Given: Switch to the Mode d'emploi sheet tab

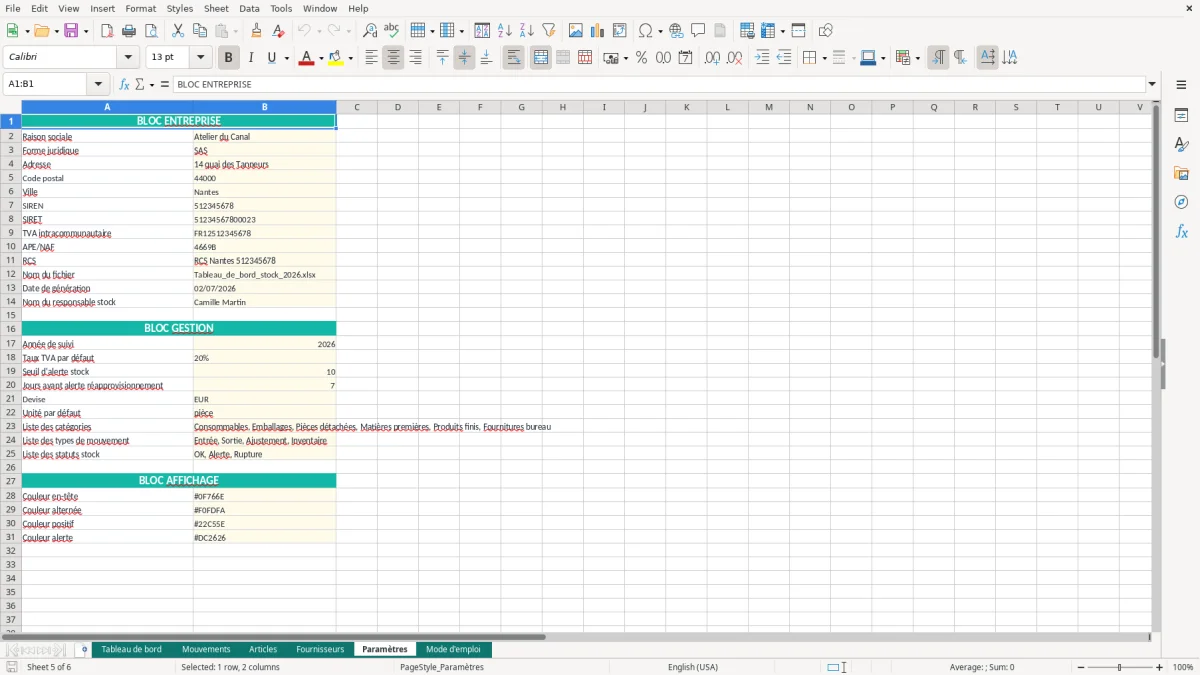Looking at the screenshot, I should pyautogui.click(x=453, y=649).
